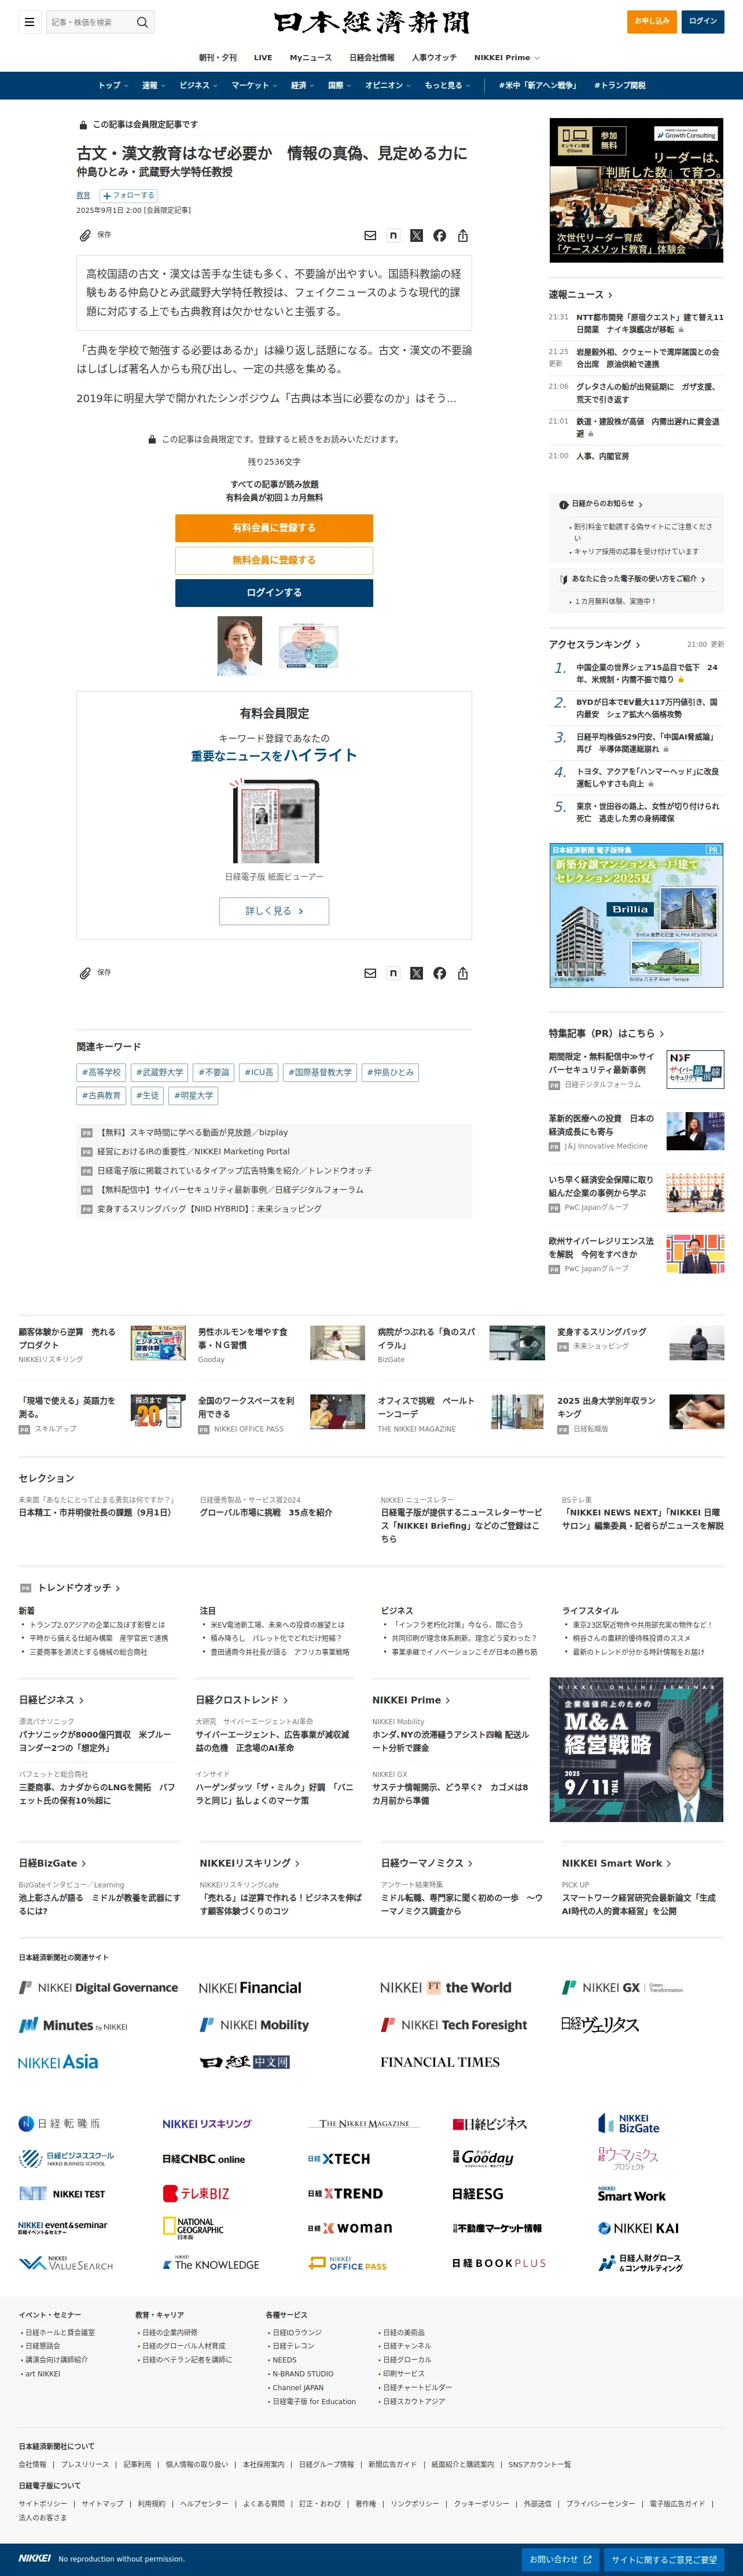Viewport: 743px width, 2576px height.
Task: Click the paperclip save icon below the viewer promo box
Action: pyautogui.click(x=86, y=973)
